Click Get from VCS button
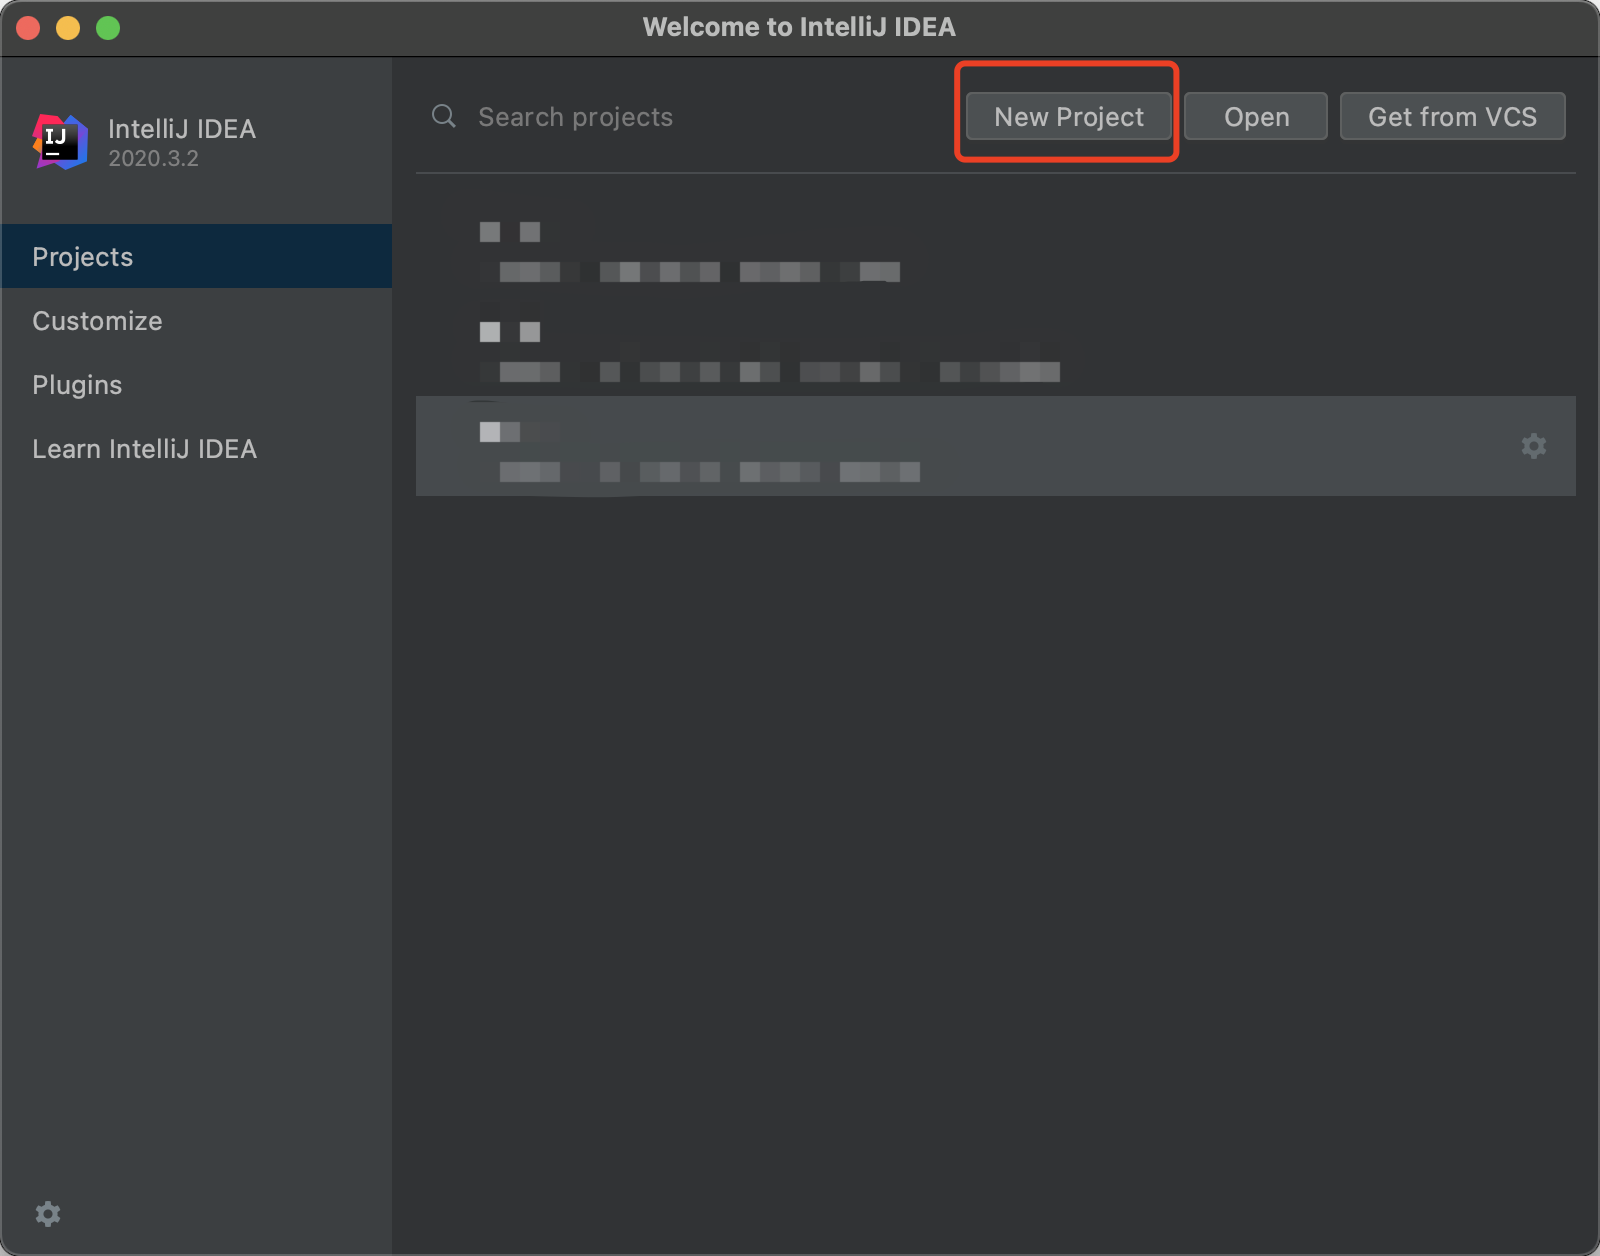1600x1256 pixels. coord(1452,116)
